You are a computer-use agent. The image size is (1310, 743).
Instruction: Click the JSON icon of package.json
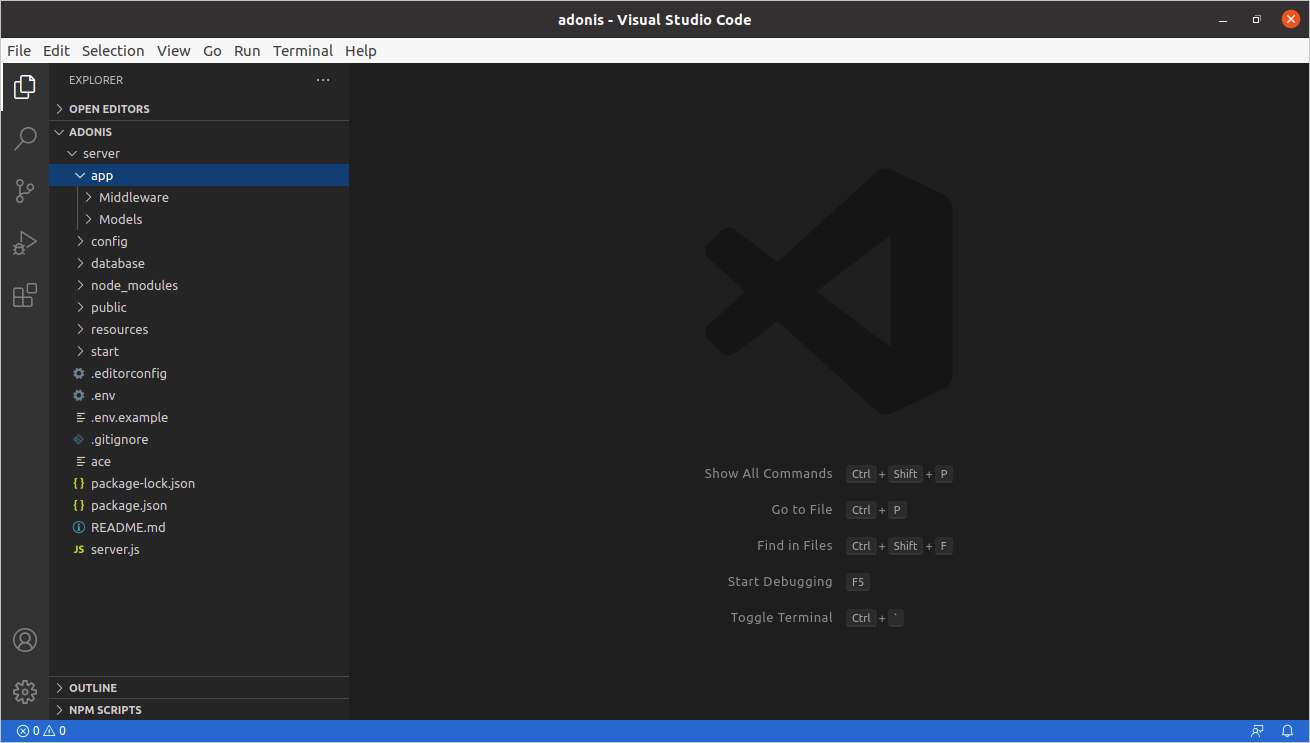click(x=79, y=505)
